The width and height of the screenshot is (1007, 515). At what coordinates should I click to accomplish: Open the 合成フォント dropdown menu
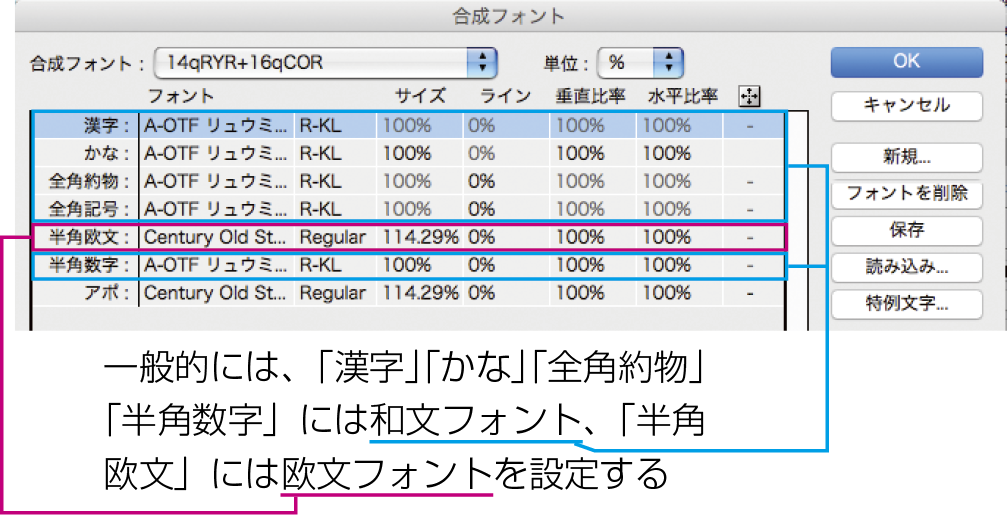(483, 63)
